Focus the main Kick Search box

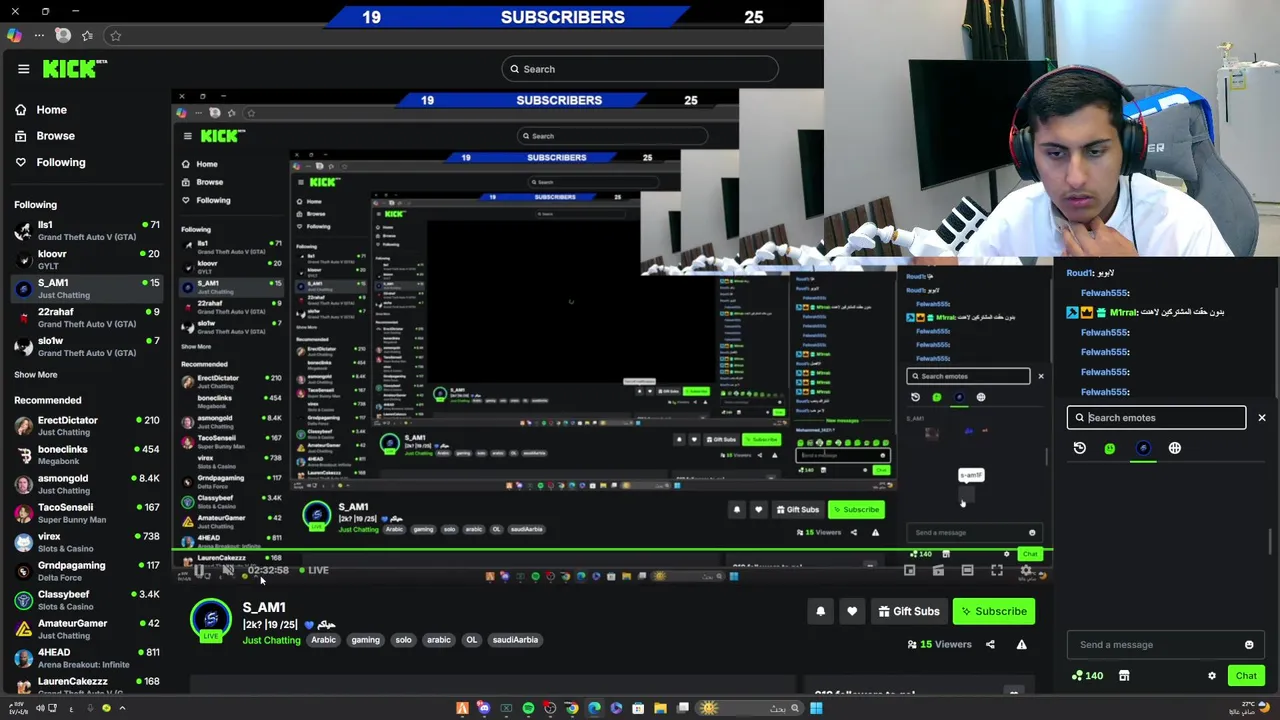point(640,69)
